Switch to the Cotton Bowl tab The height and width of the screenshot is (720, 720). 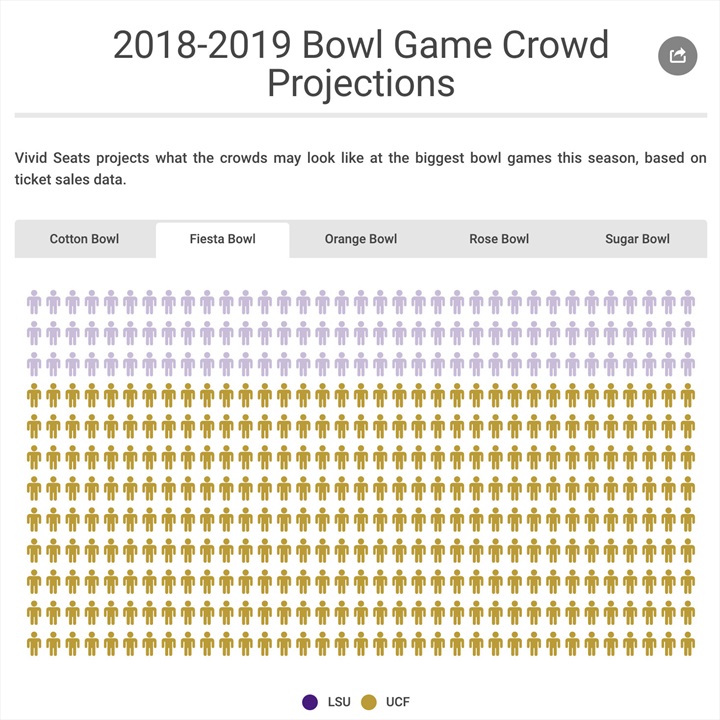tap(84, 239)
